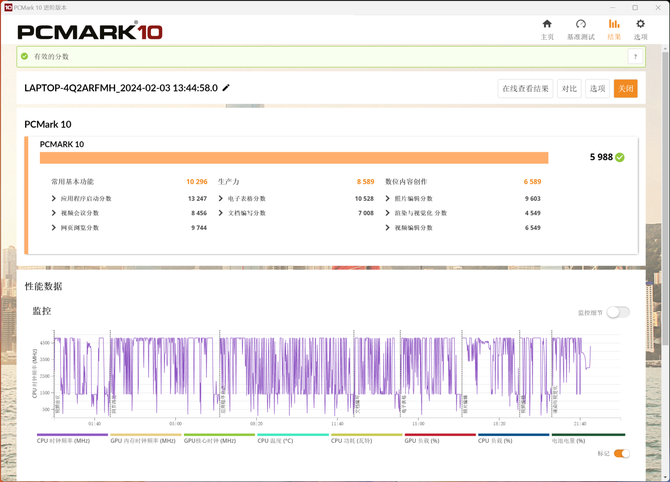
Task: Click the overall 5 988 score value
Action: [x=601, y=157]
